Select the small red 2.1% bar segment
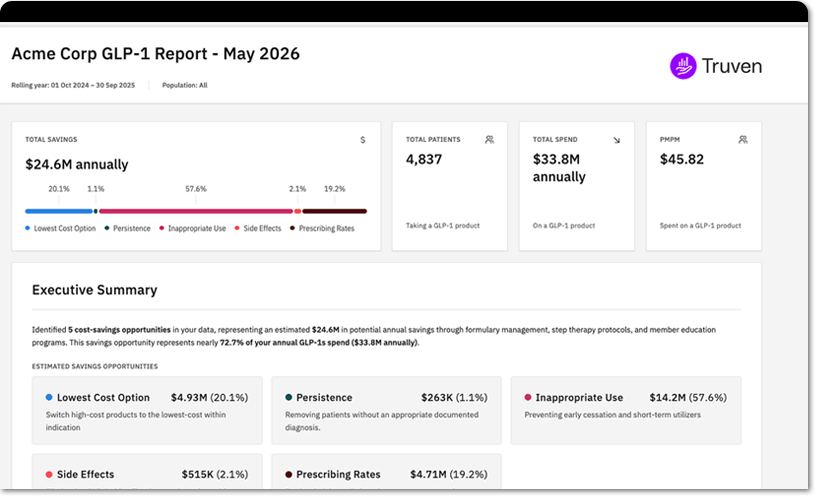Screen dimensions: 822x497 coord(298,211)
